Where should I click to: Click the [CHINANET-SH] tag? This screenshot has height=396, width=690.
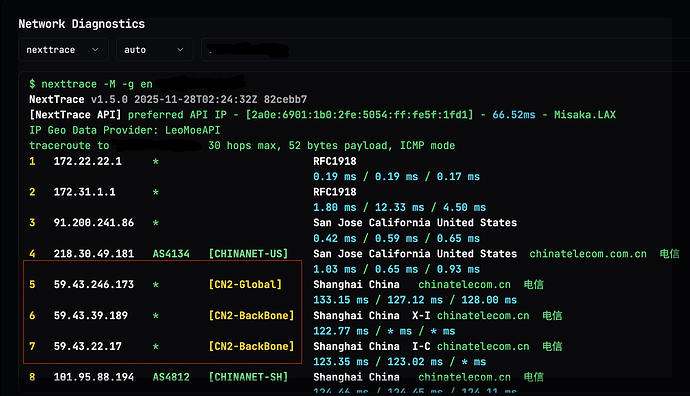[x=248, y=377]
